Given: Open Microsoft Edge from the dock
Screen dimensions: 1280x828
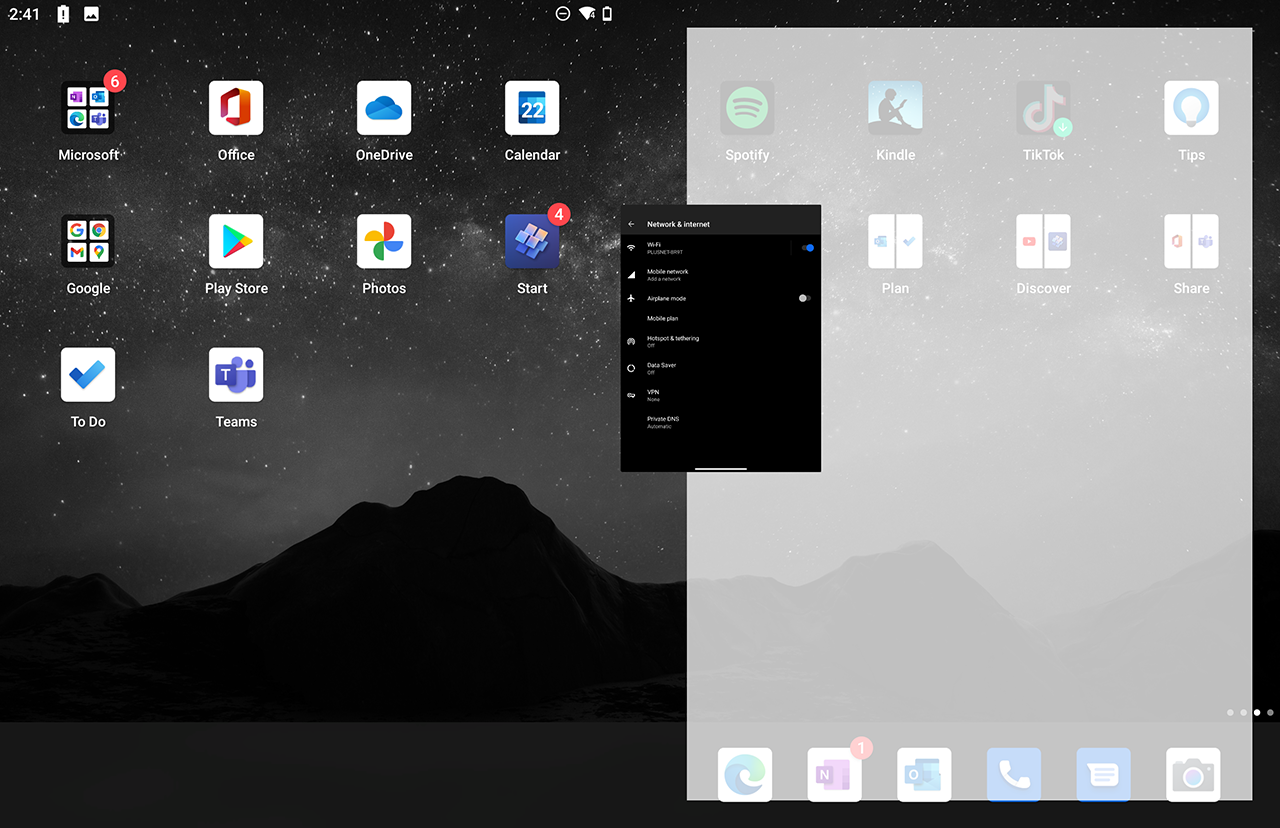Looking at the screenshot, I should pos(745,774).
